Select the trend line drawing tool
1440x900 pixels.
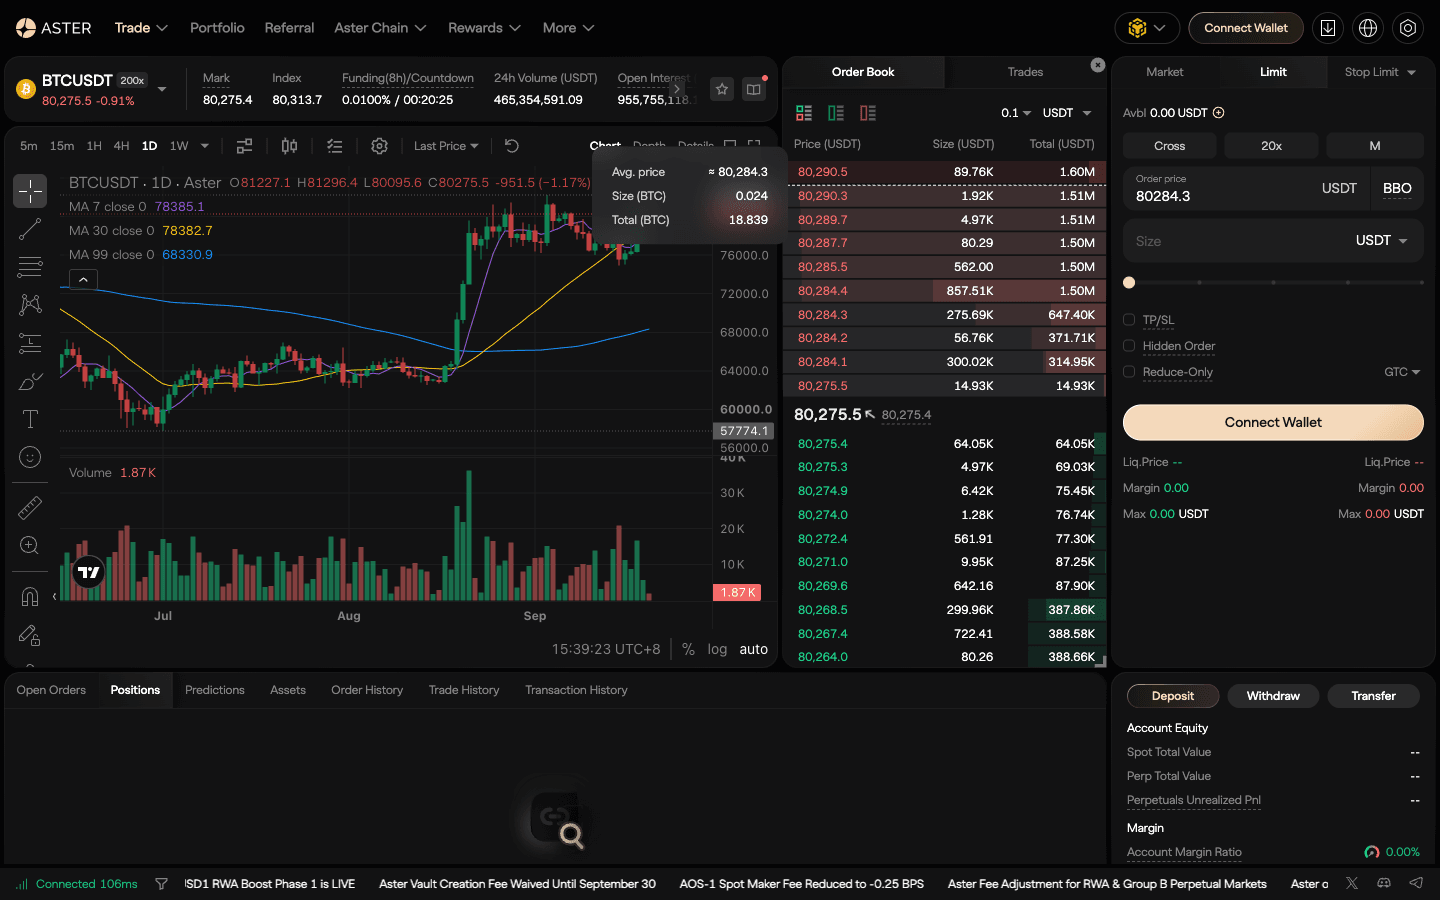tap(30, 229)
